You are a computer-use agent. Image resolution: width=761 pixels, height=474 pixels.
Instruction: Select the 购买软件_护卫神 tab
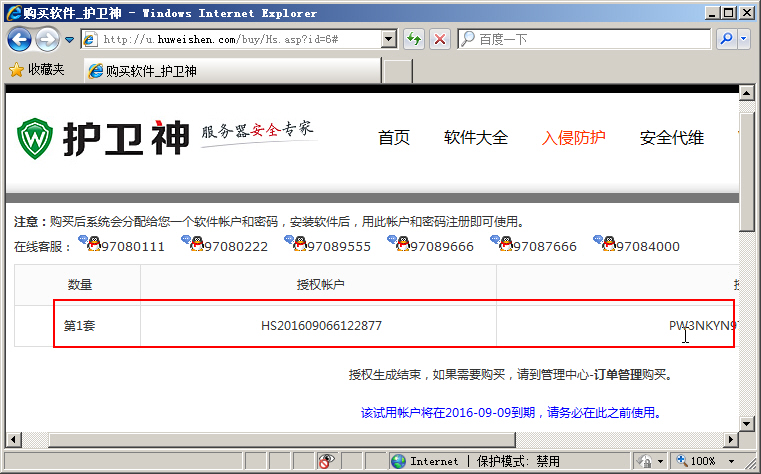coord(233,71)
